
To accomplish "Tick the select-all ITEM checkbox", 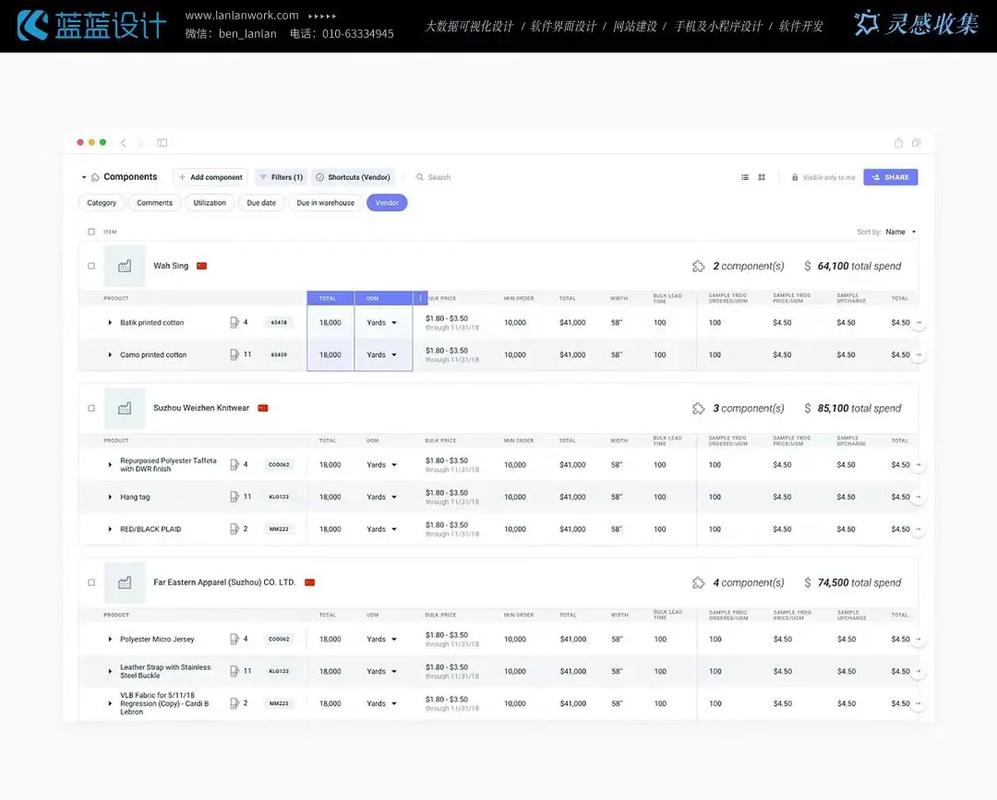I will tap(92, 232).
